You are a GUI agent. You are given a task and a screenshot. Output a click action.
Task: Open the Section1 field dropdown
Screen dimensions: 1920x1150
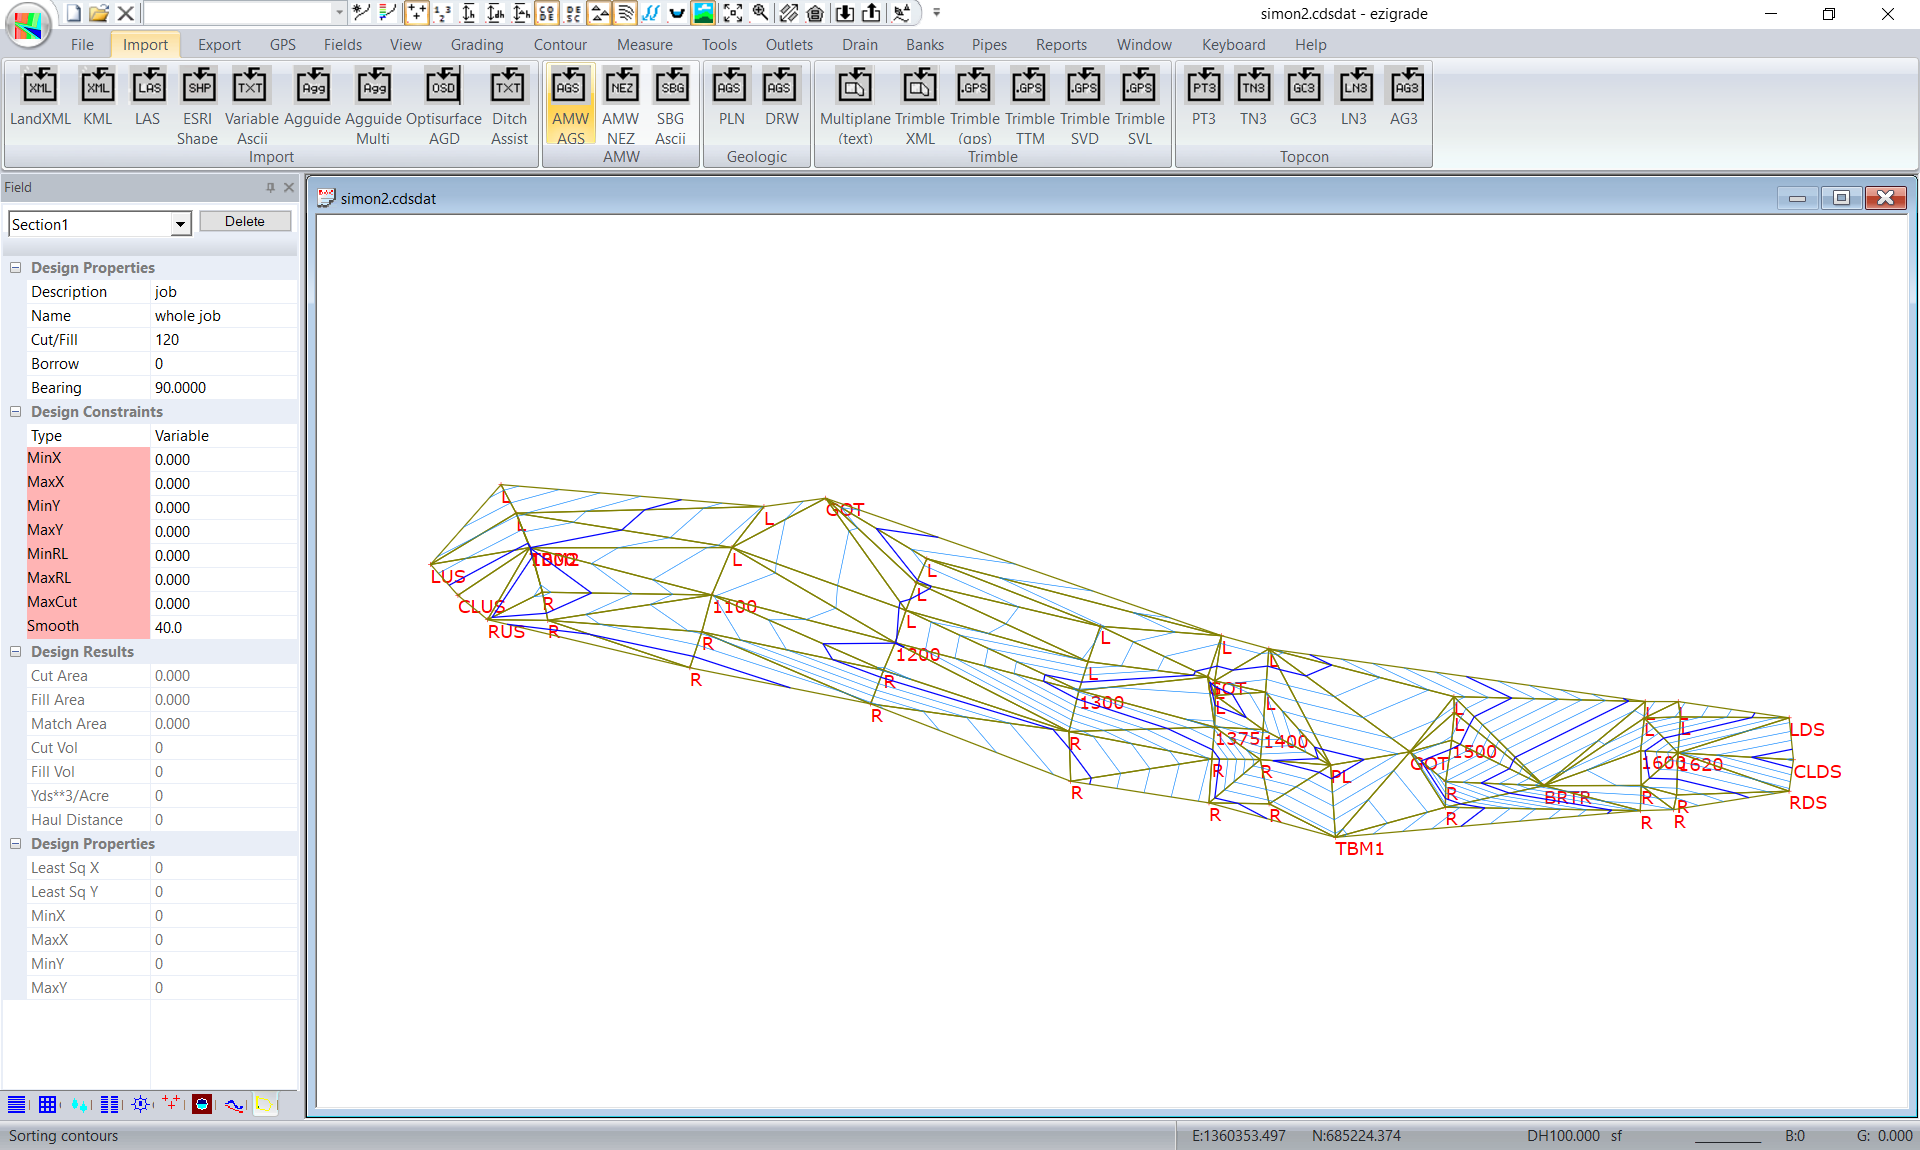[x=180, y=225]
